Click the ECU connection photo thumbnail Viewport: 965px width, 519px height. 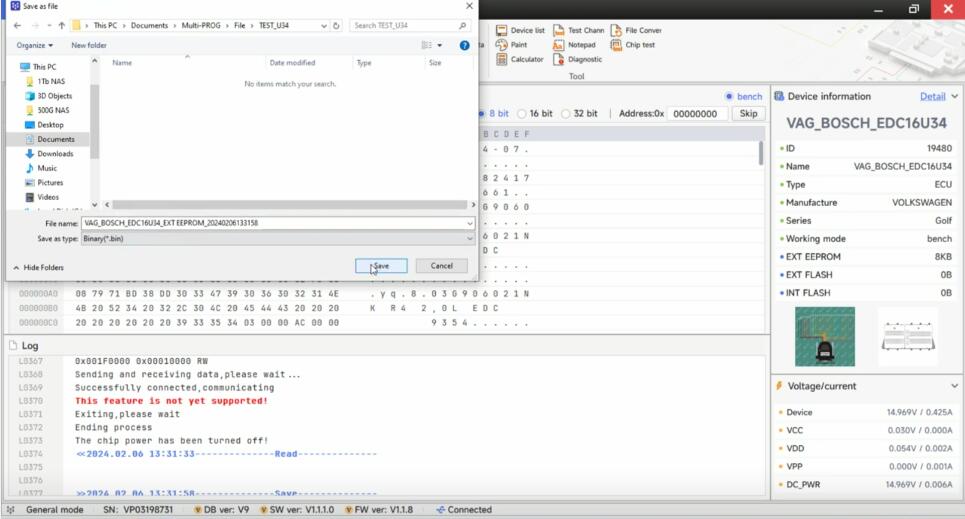click(x=825, y=337)
